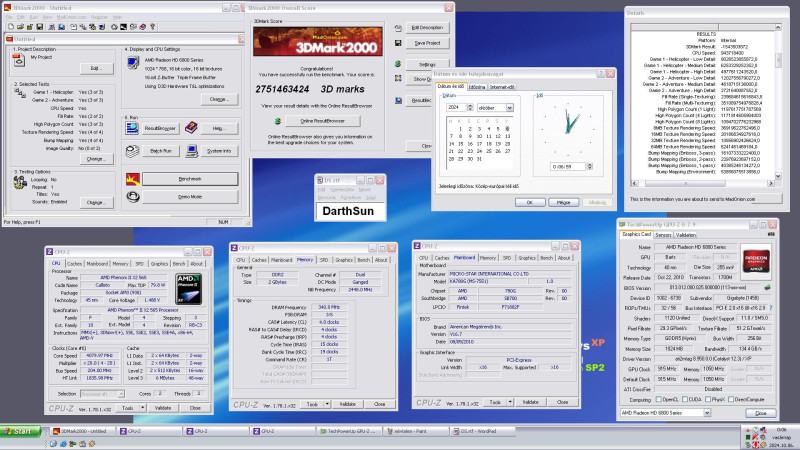Click the GPU-Z BIOS save icon
The image size is (800, 450).
tap(767, 288)
